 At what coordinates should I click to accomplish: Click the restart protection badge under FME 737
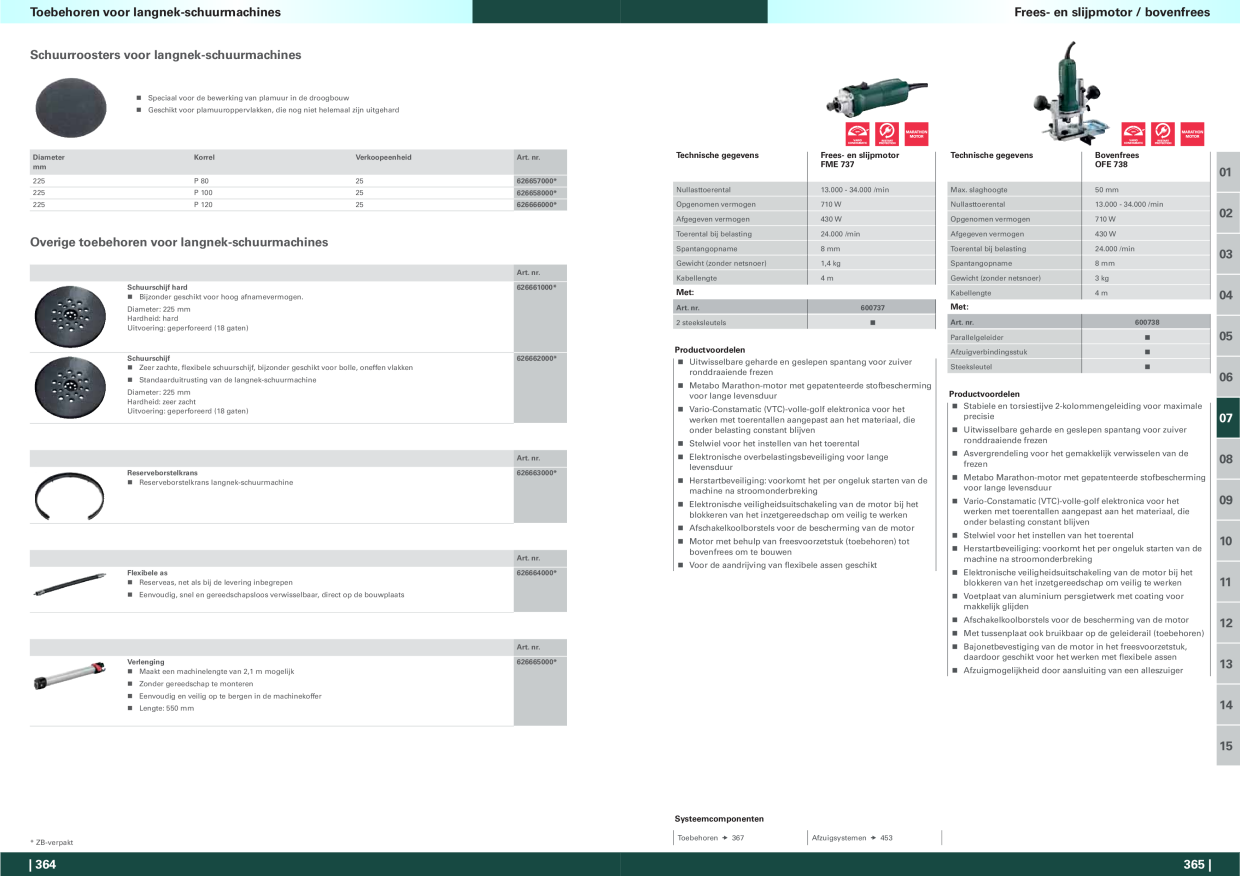tap(886, 134)
